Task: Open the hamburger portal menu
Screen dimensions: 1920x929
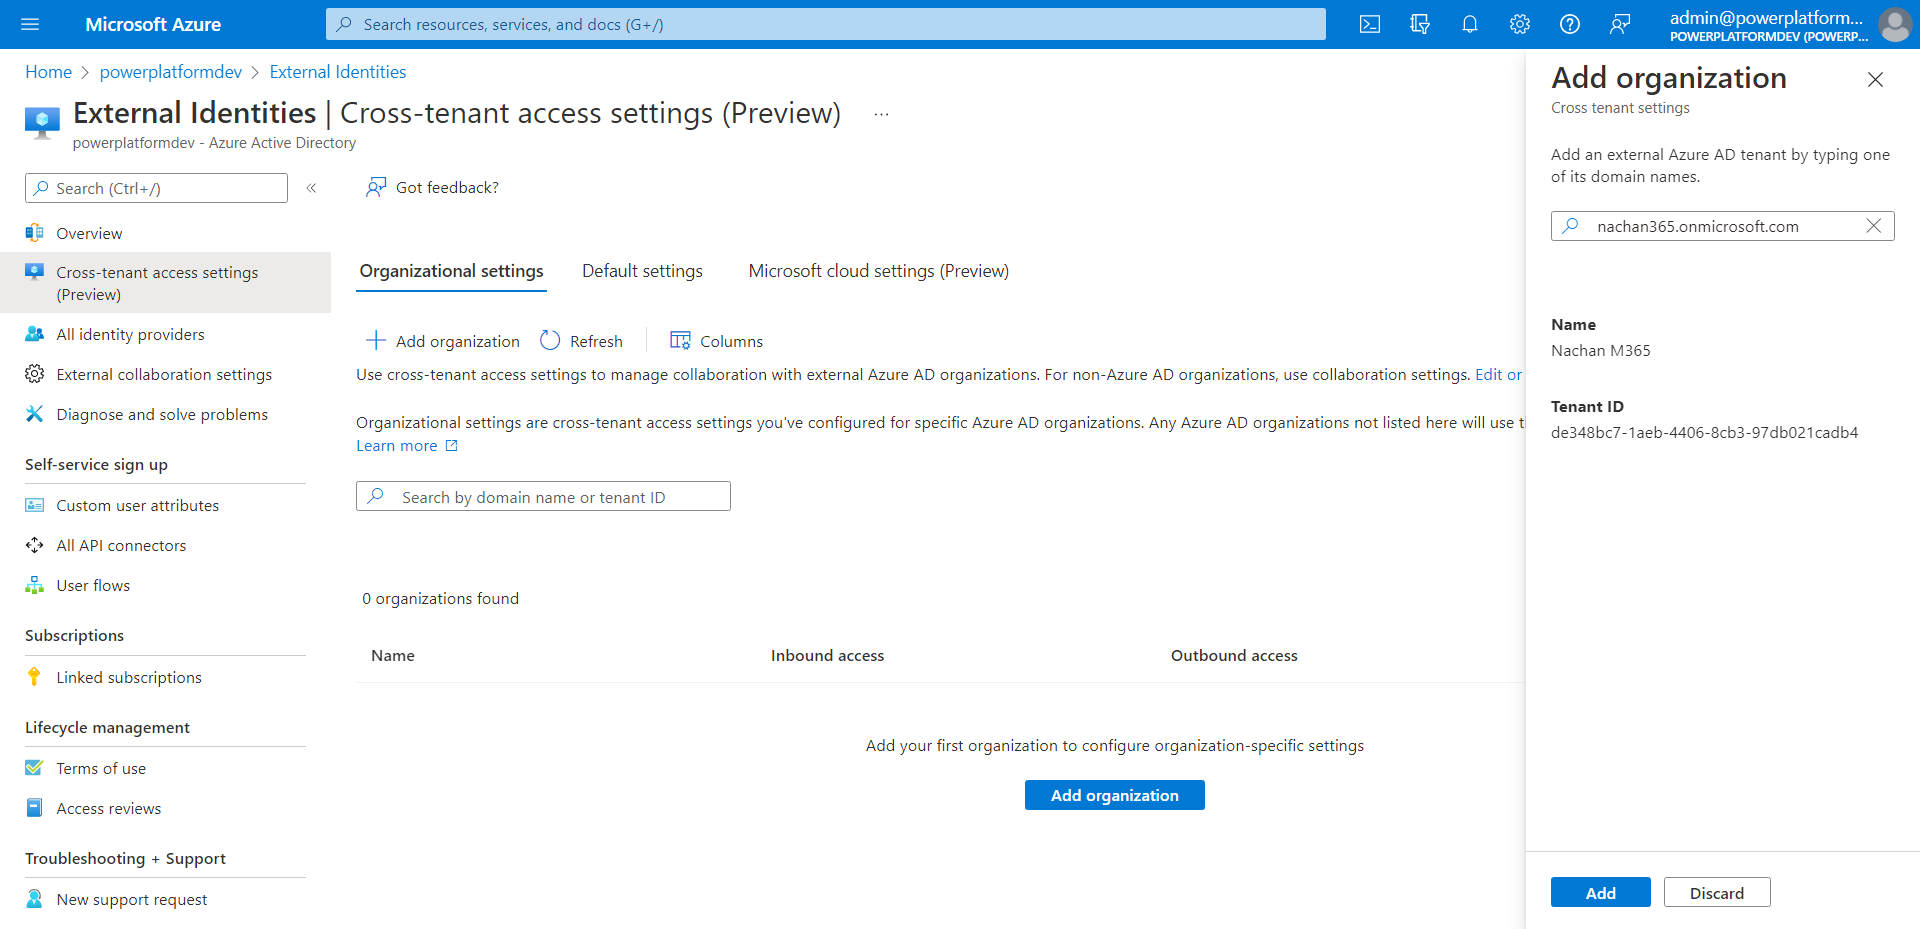Action: pos(30,24)
